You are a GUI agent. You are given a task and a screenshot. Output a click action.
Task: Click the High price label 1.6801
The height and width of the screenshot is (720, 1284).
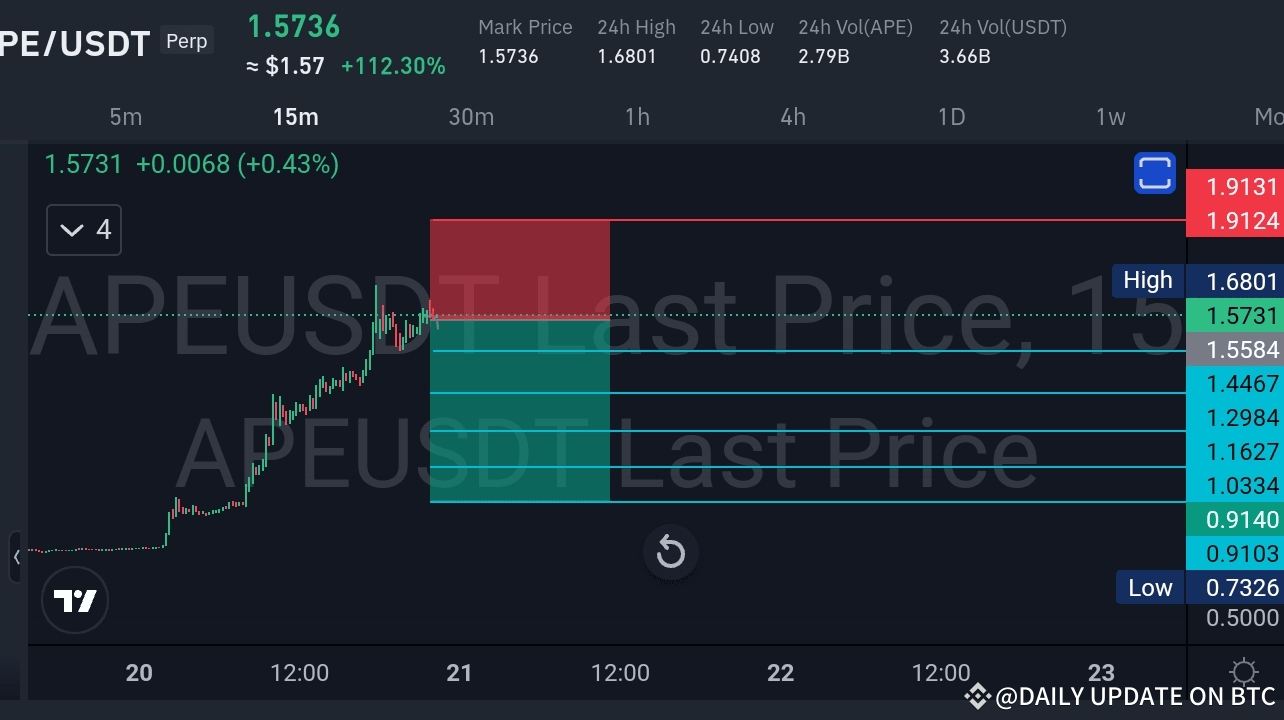pos(1240,281)
